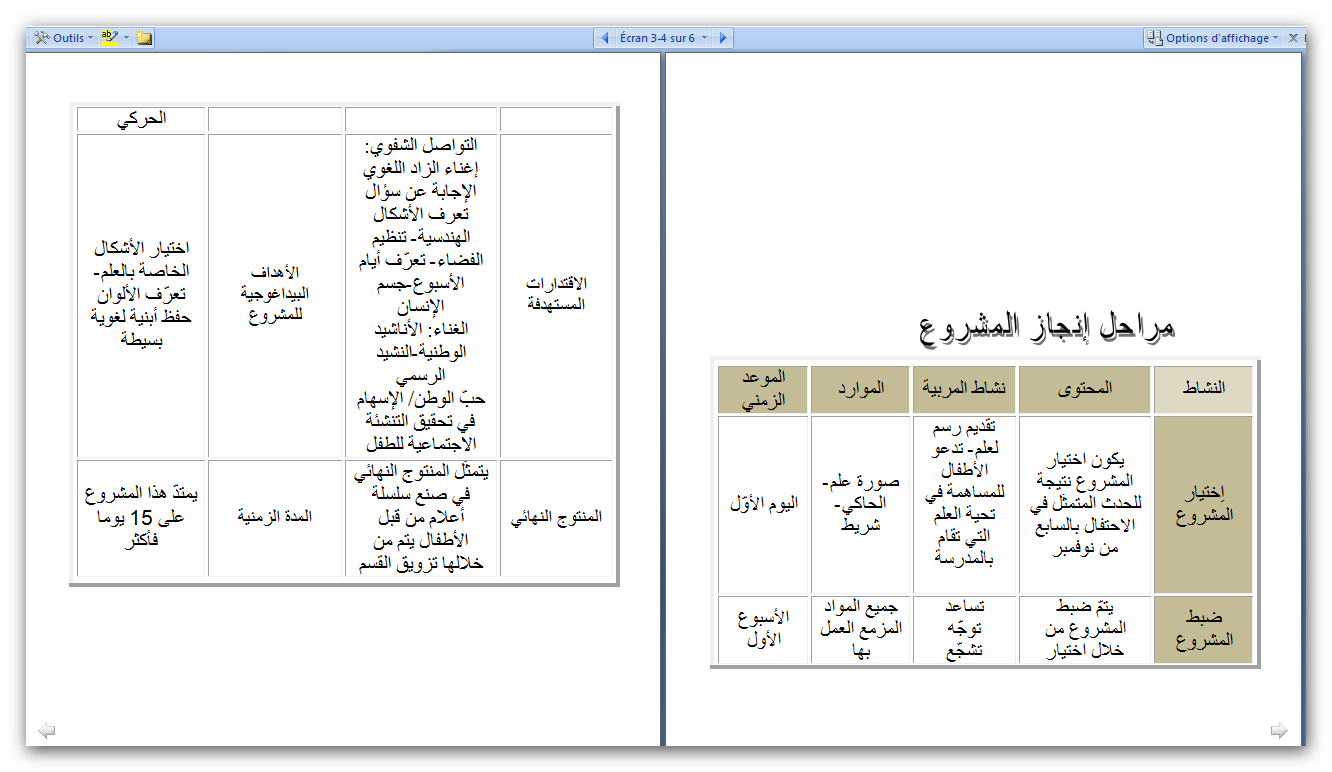The width and height of the screenshot is (1332, 772).
Task: Go to previous screen with left arrow
Action: (x=604, y=38)
